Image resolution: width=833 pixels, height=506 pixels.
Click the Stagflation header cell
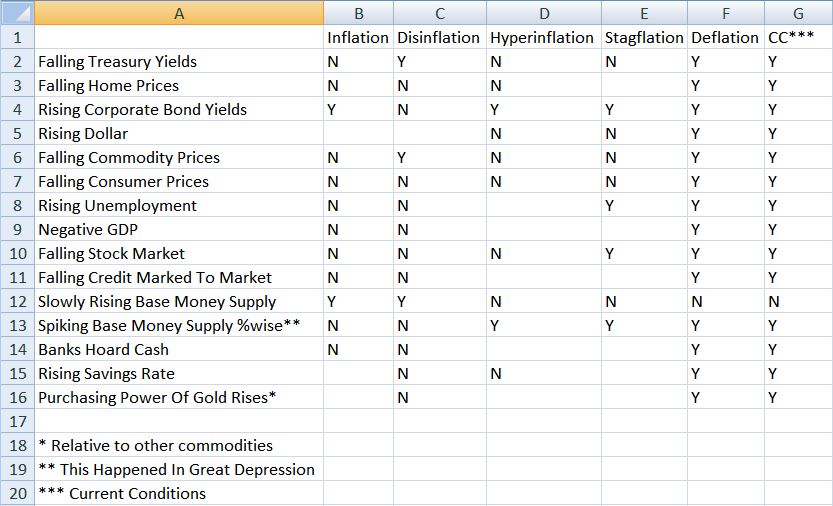pyautogui.click(x=644, y=37)
